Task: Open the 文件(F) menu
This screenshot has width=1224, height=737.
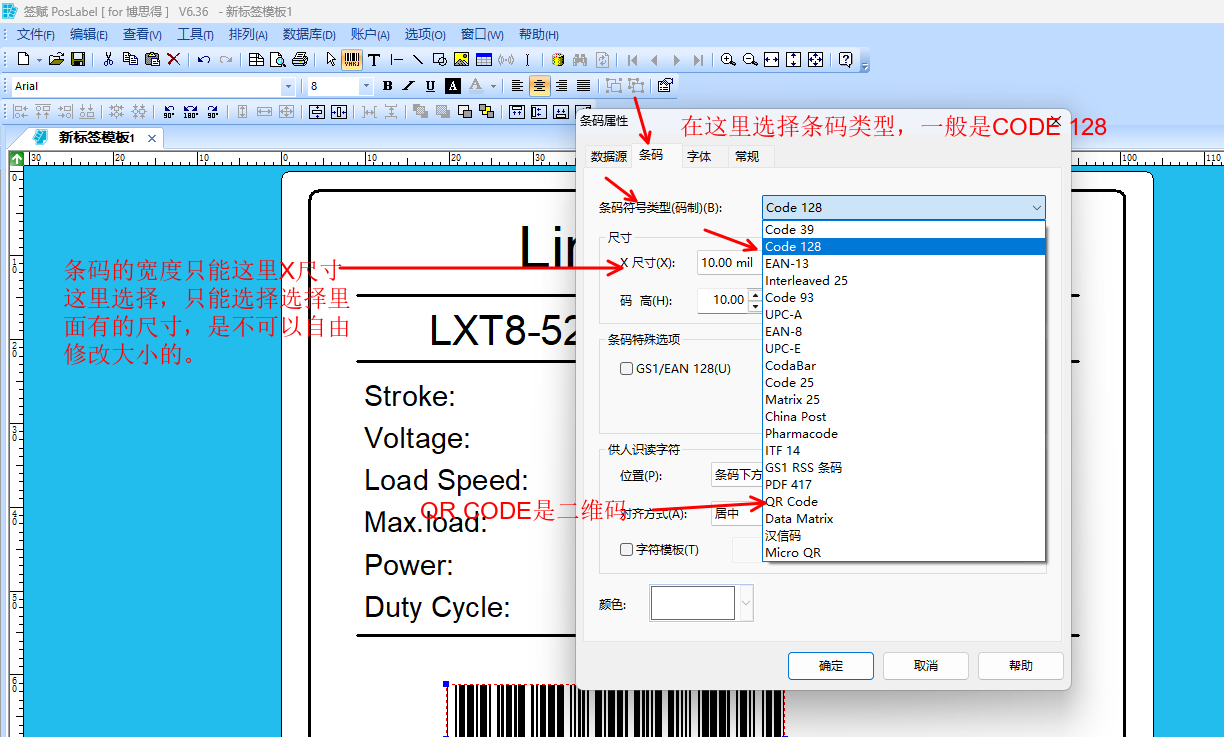Action: pos(36,34)
